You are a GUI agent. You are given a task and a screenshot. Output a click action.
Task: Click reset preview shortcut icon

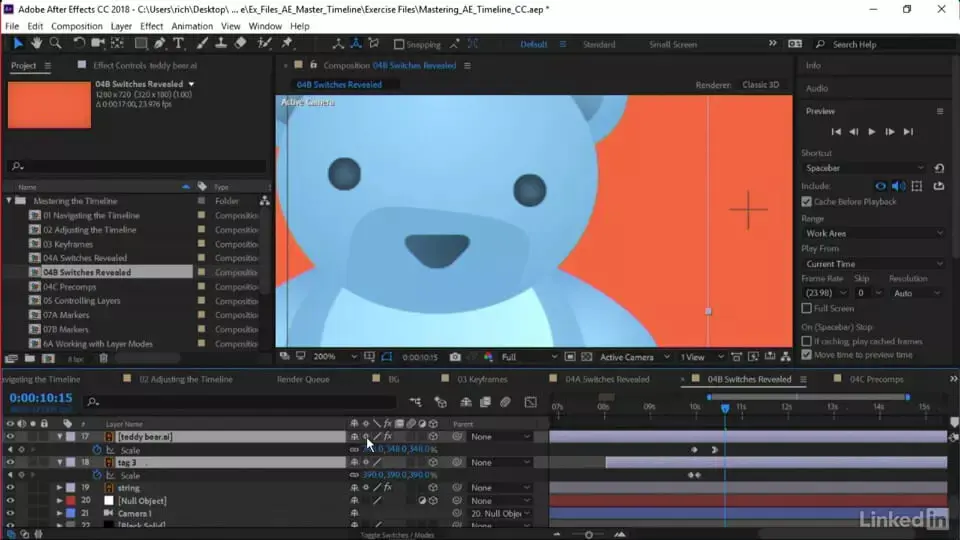point(939,168)
